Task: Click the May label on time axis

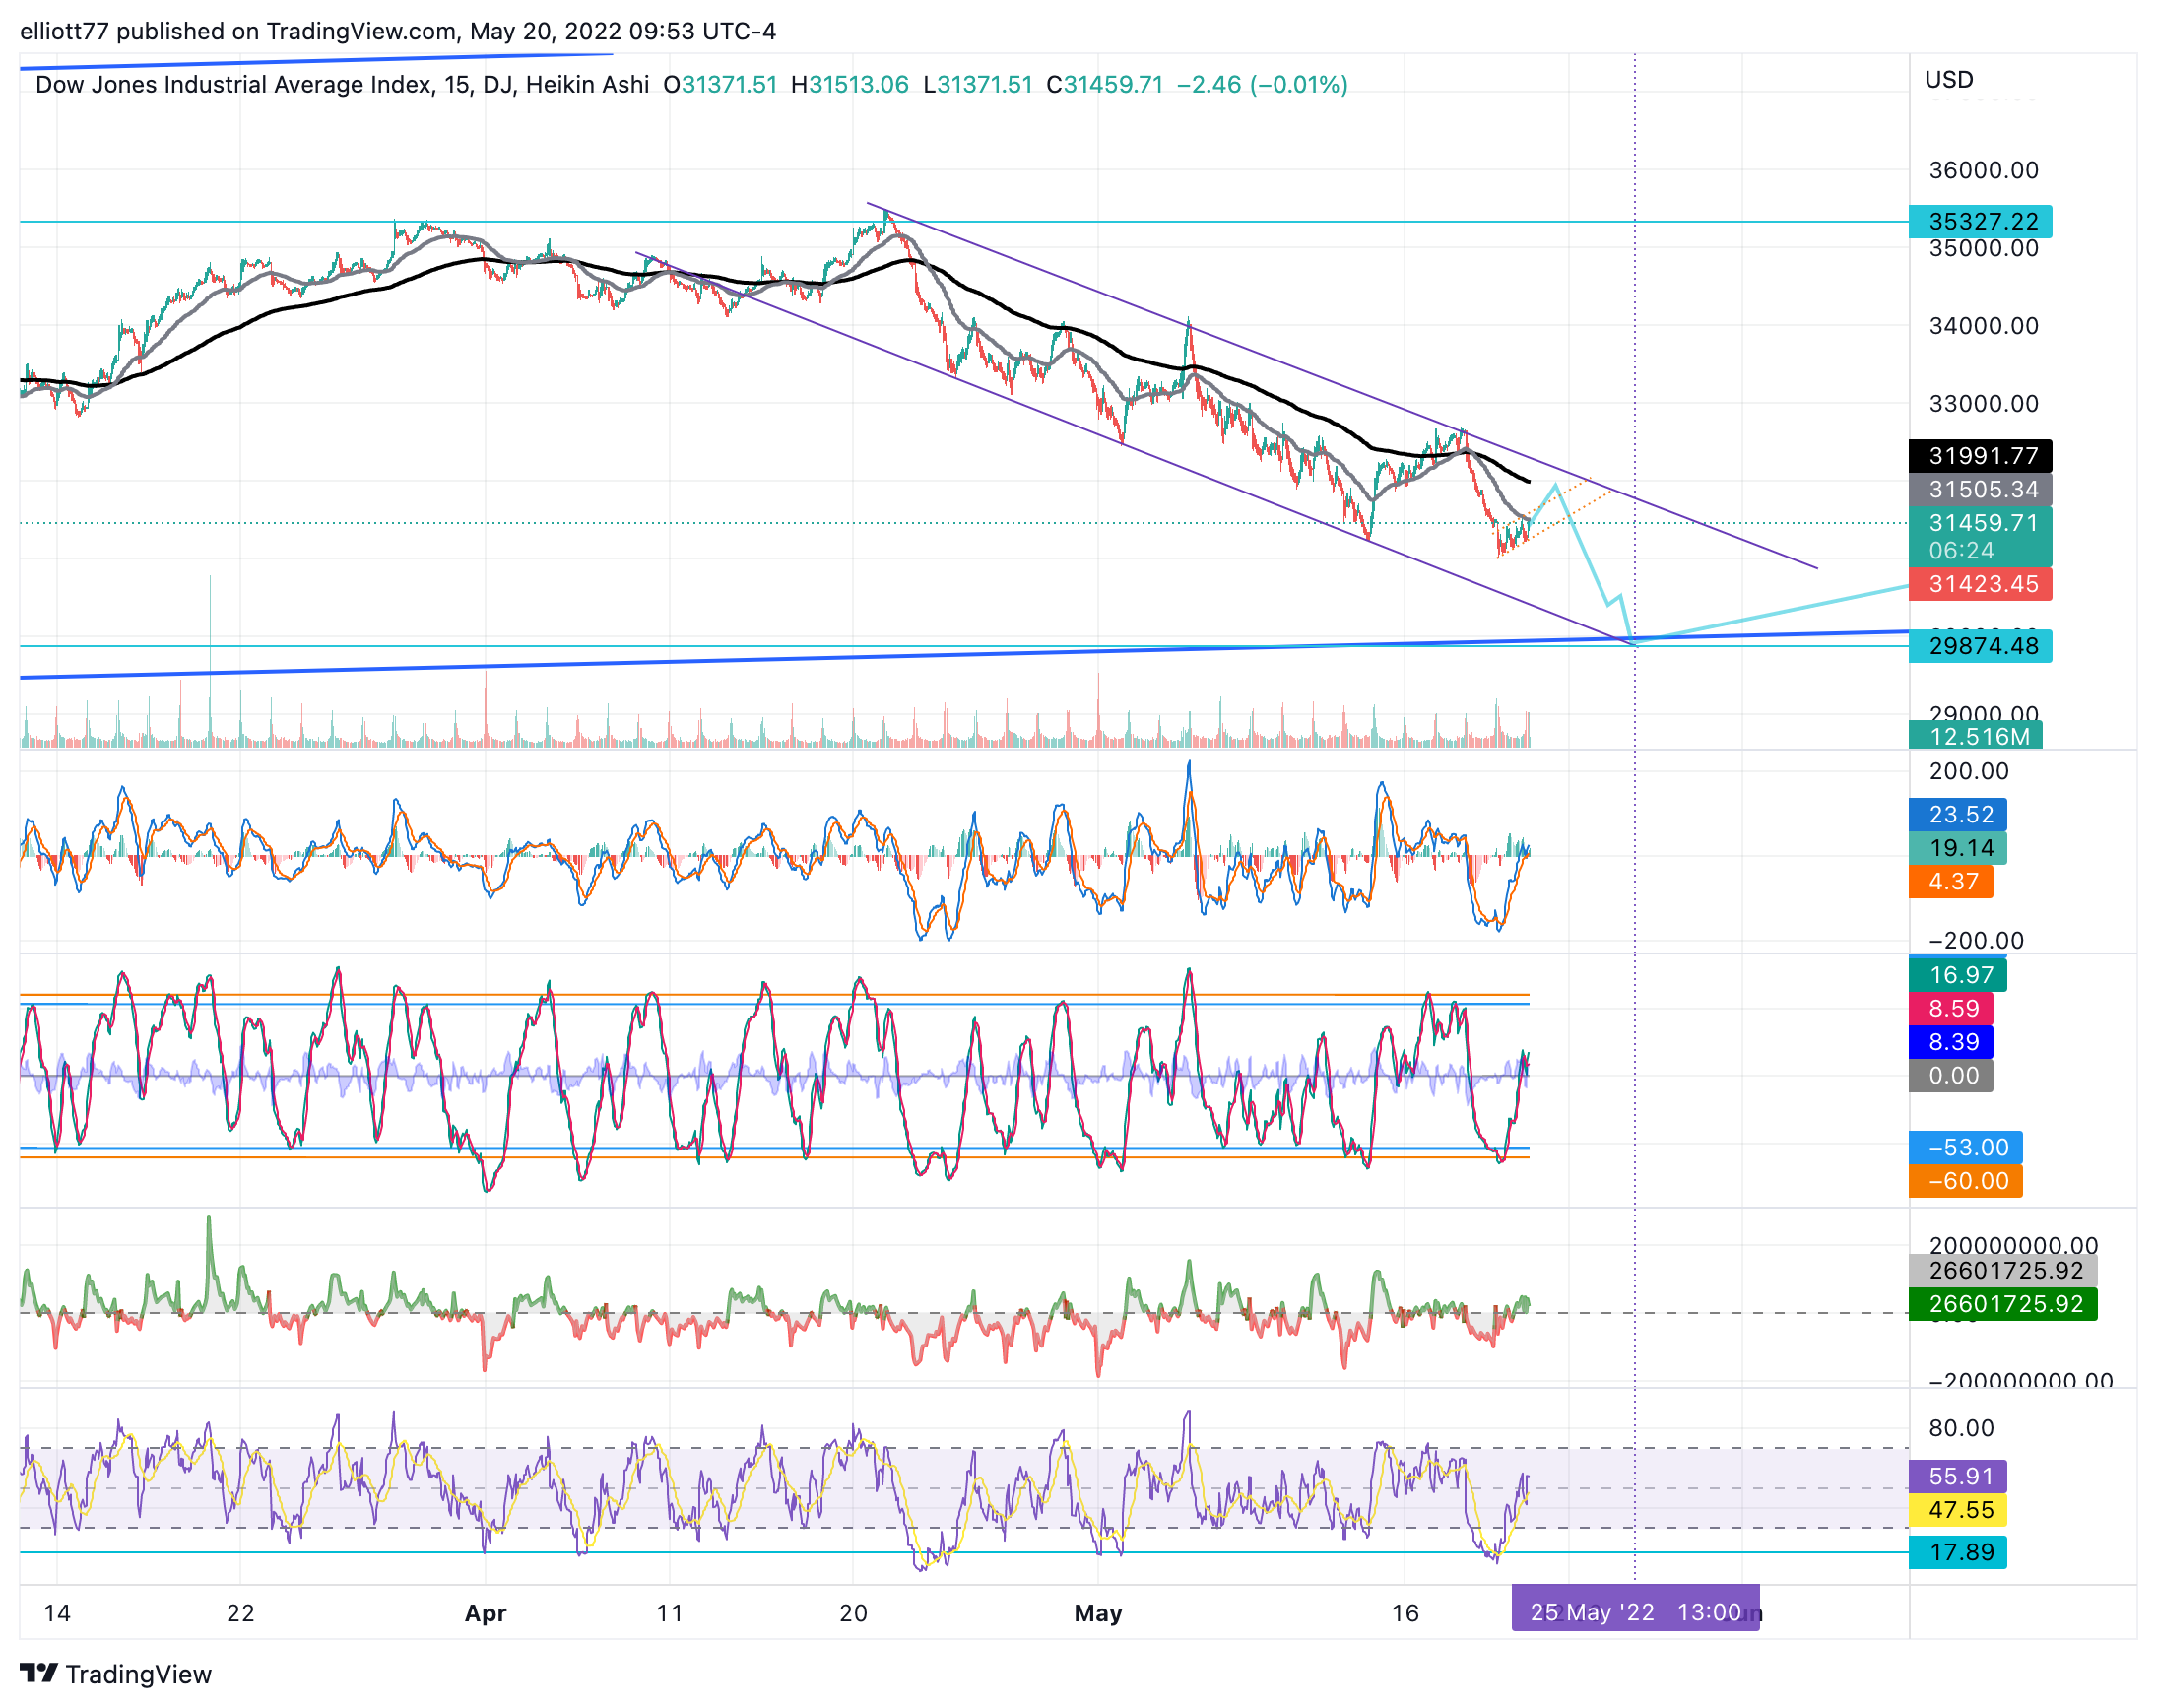Action: coord(1098,1613)
